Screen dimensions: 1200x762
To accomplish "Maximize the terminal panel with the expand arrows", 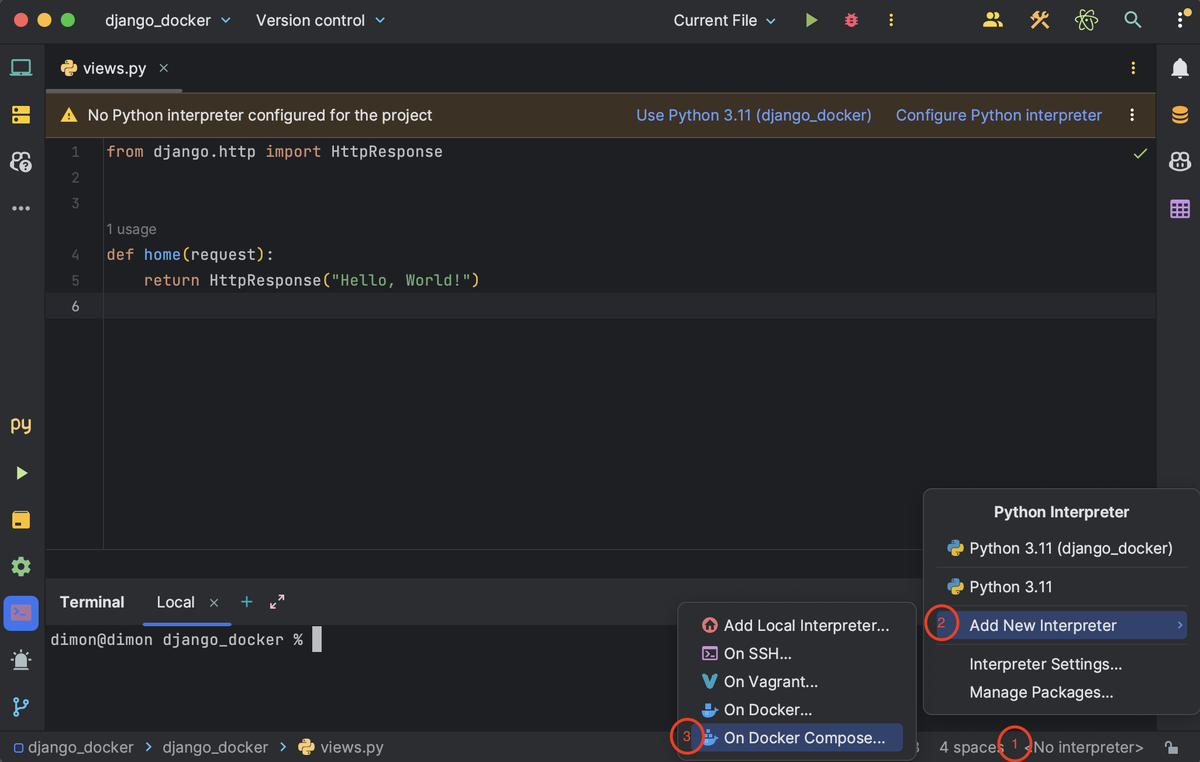I will click(x=277, y=602).
